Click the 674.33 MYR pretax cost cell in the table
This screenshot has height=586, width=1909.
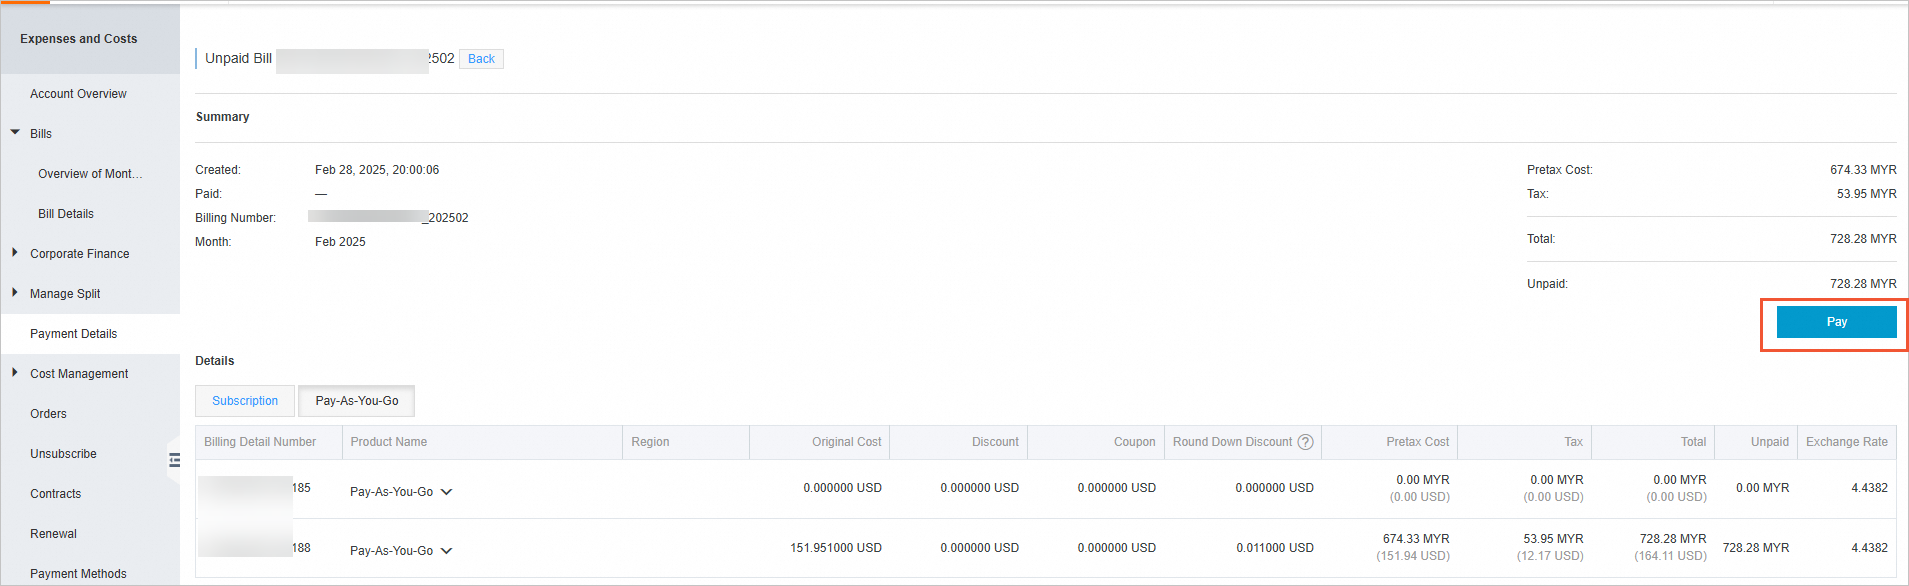pos(1416,539)
